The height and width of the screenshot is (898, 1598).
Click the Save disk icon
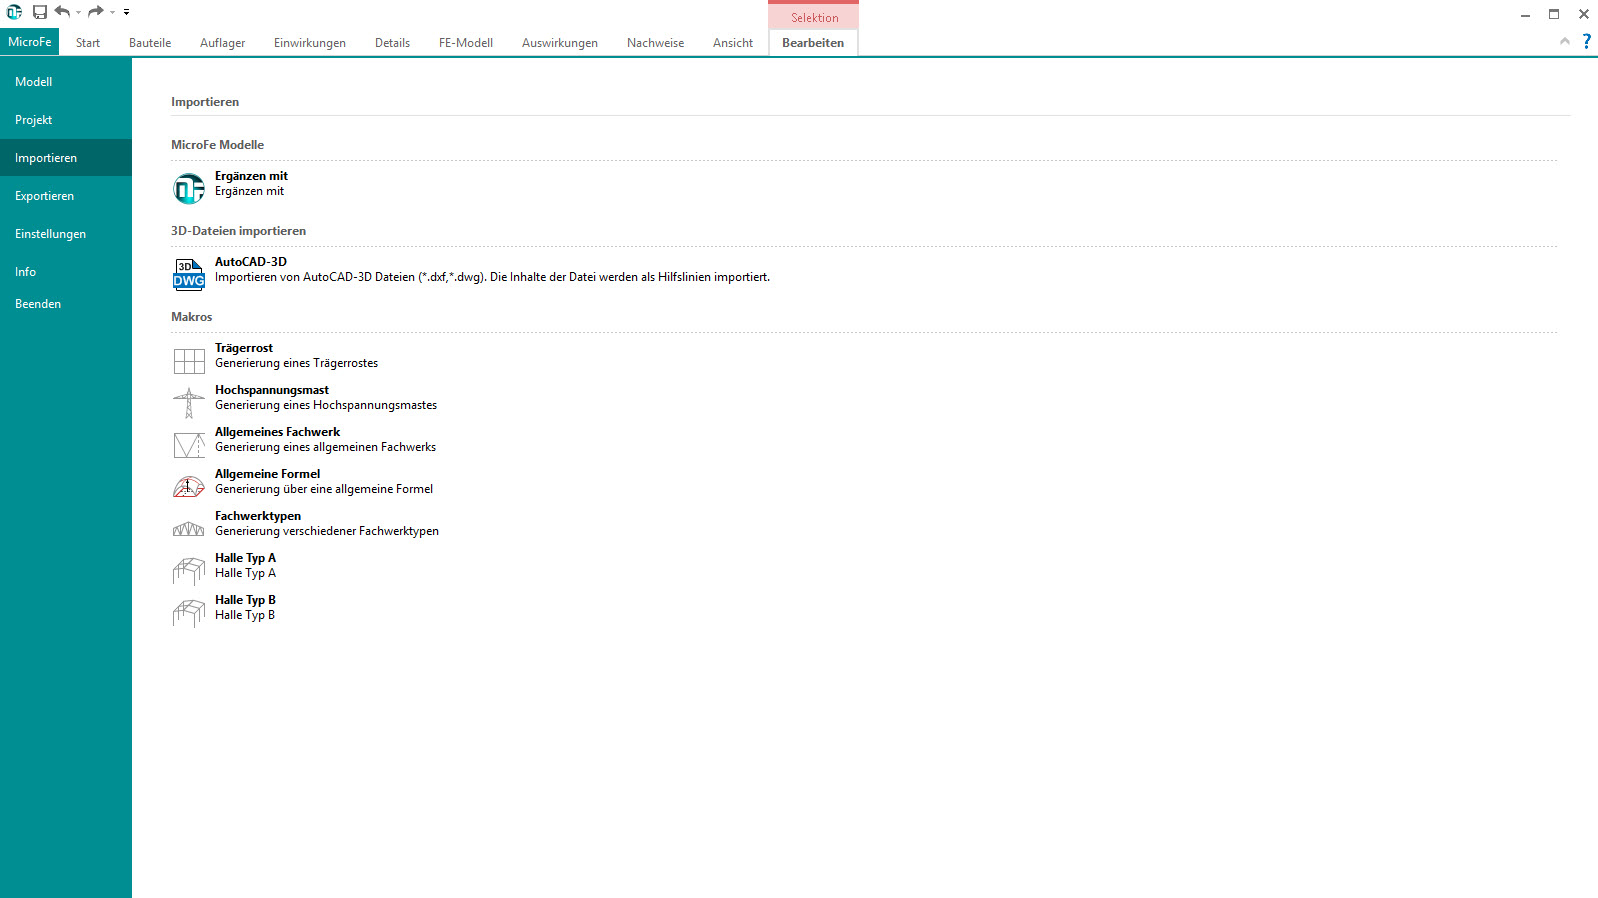point(40,12)
